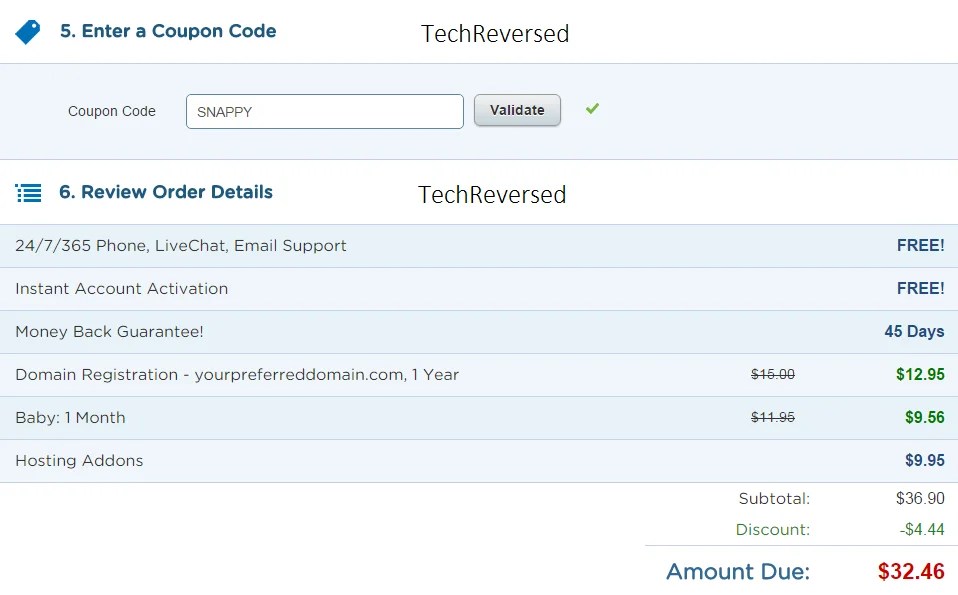958x595 pixels.
Task: Click the Coupon Code label
Action: [x=112, y=111]
